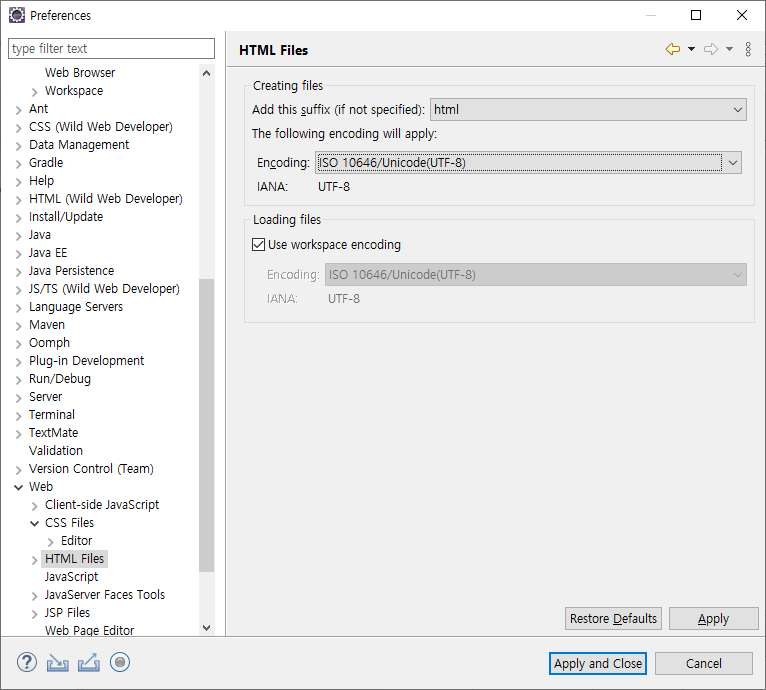Cancel the Preferences dialog
The height and width of the screenshot is (690, 766).
(703, 664)
